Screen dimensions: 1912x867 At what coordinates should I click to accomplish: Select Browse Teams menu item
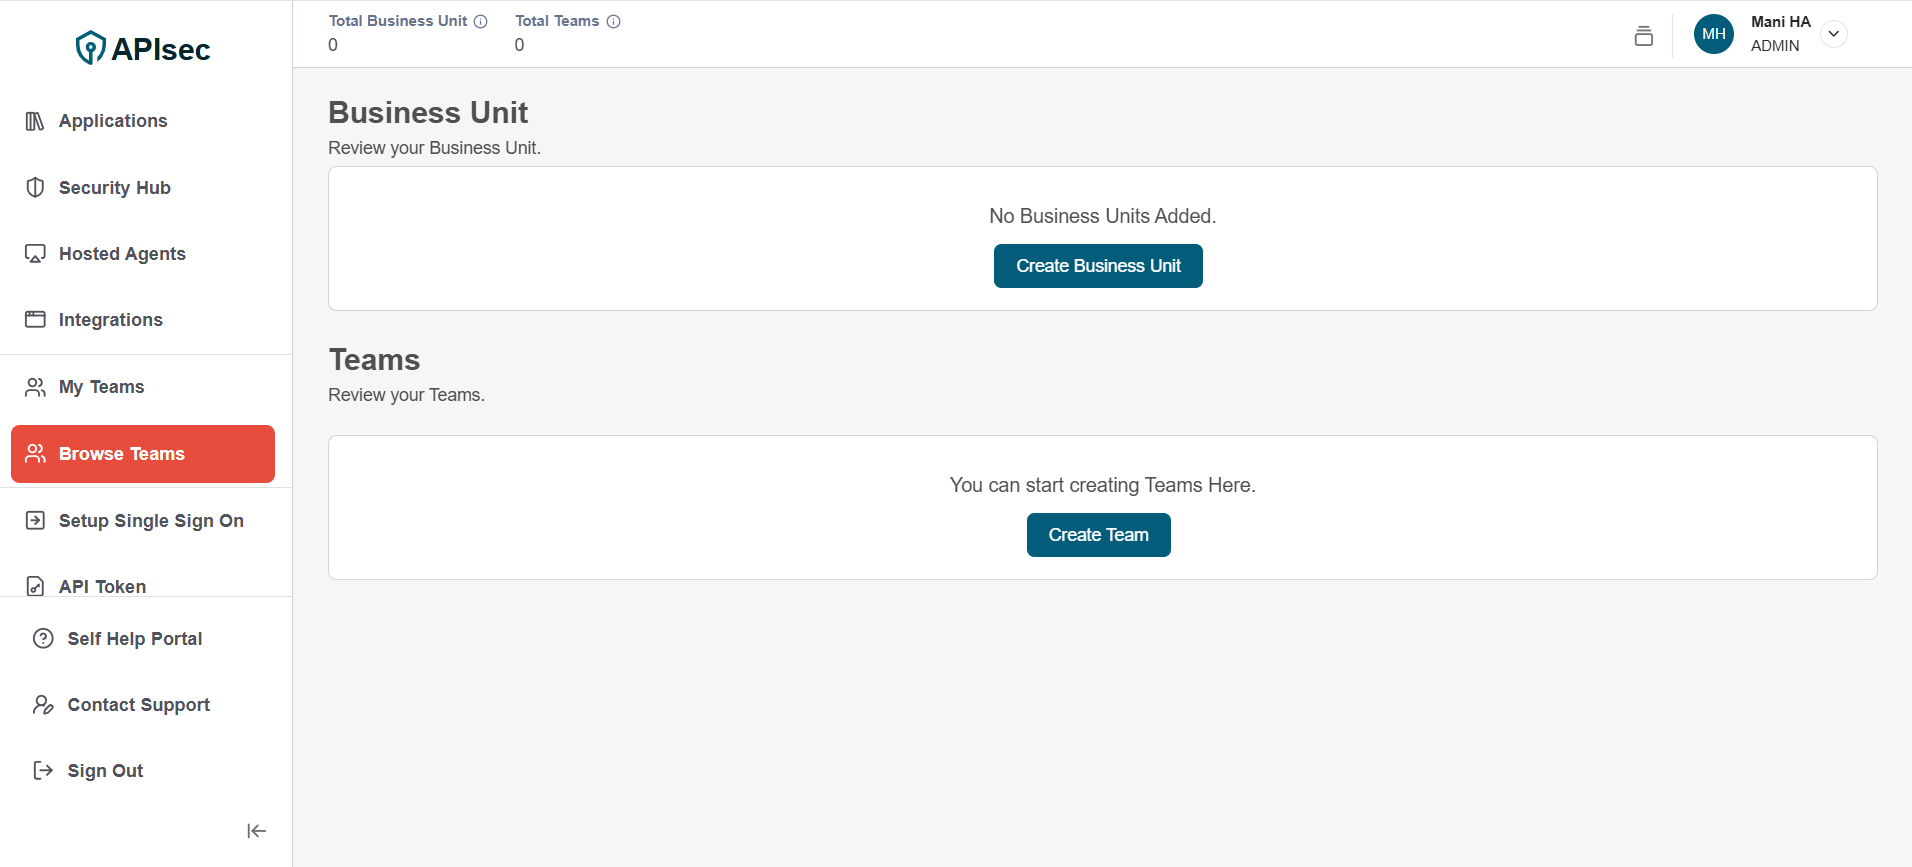143,454
